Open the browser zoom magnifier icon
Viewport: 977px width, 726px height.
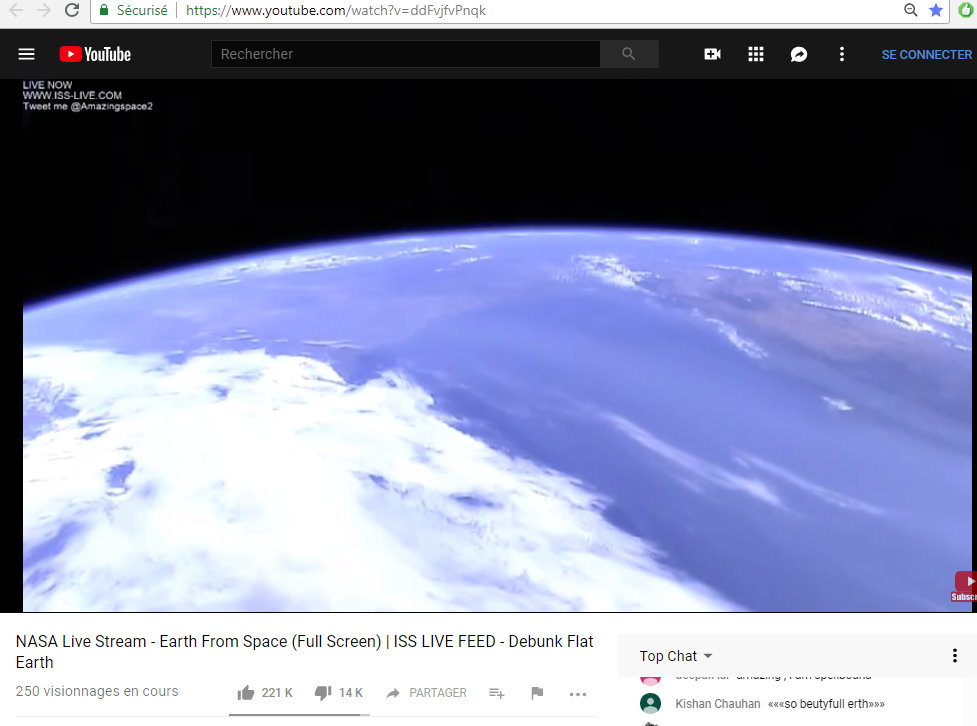click(910, 10)
